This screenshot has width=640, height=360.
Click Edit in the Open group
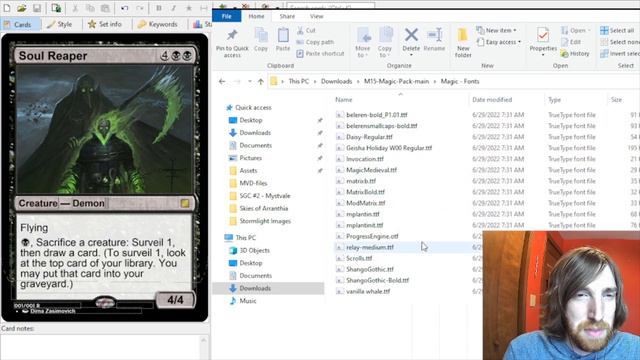click(571, 42)
